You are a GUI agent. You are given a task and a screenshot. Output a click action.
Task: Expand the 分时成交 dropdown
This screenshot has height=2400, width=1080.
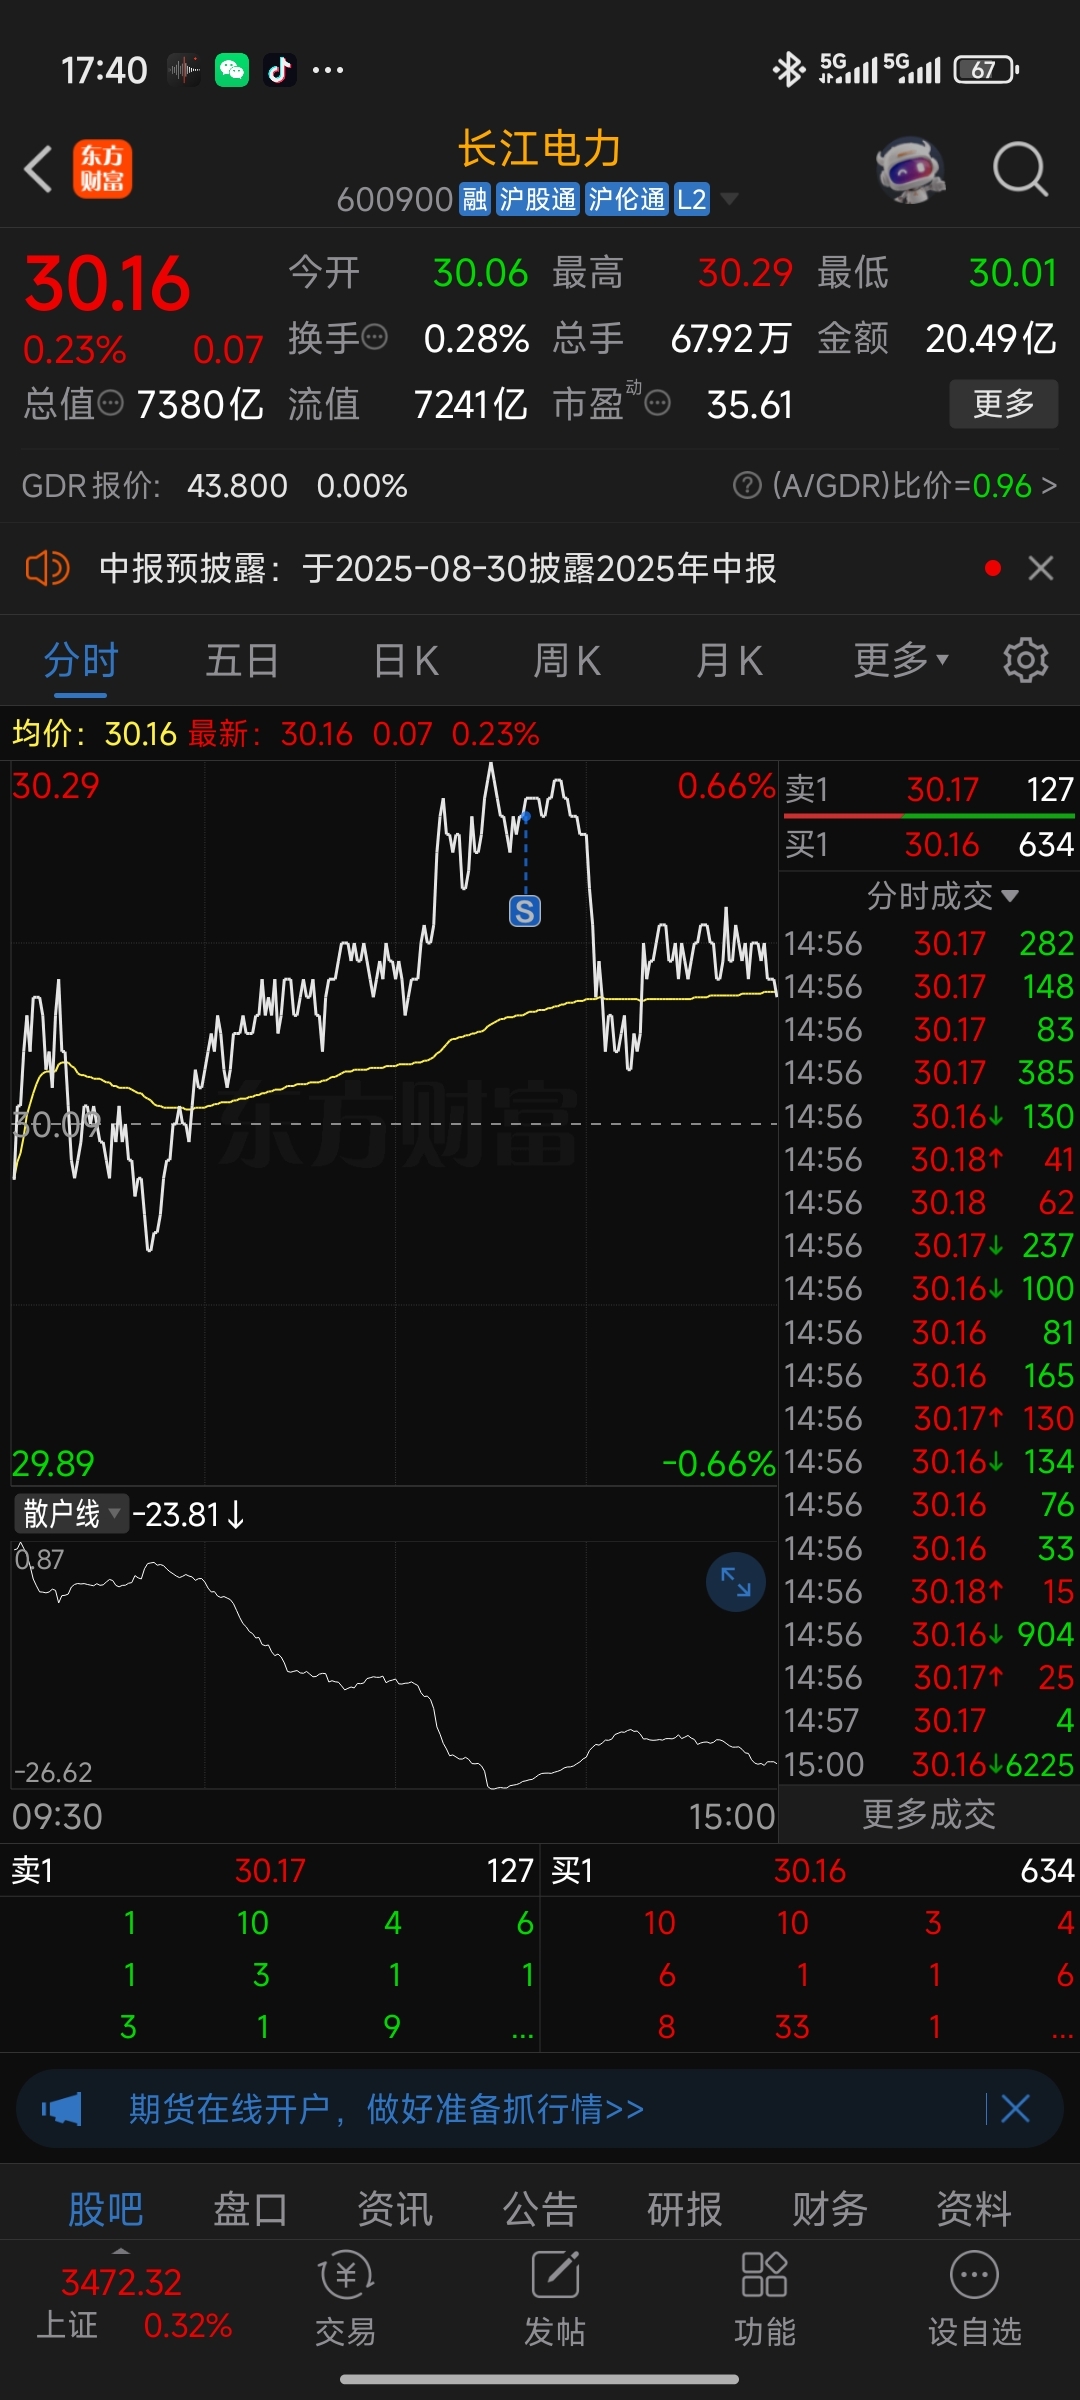tap(943, 895)
